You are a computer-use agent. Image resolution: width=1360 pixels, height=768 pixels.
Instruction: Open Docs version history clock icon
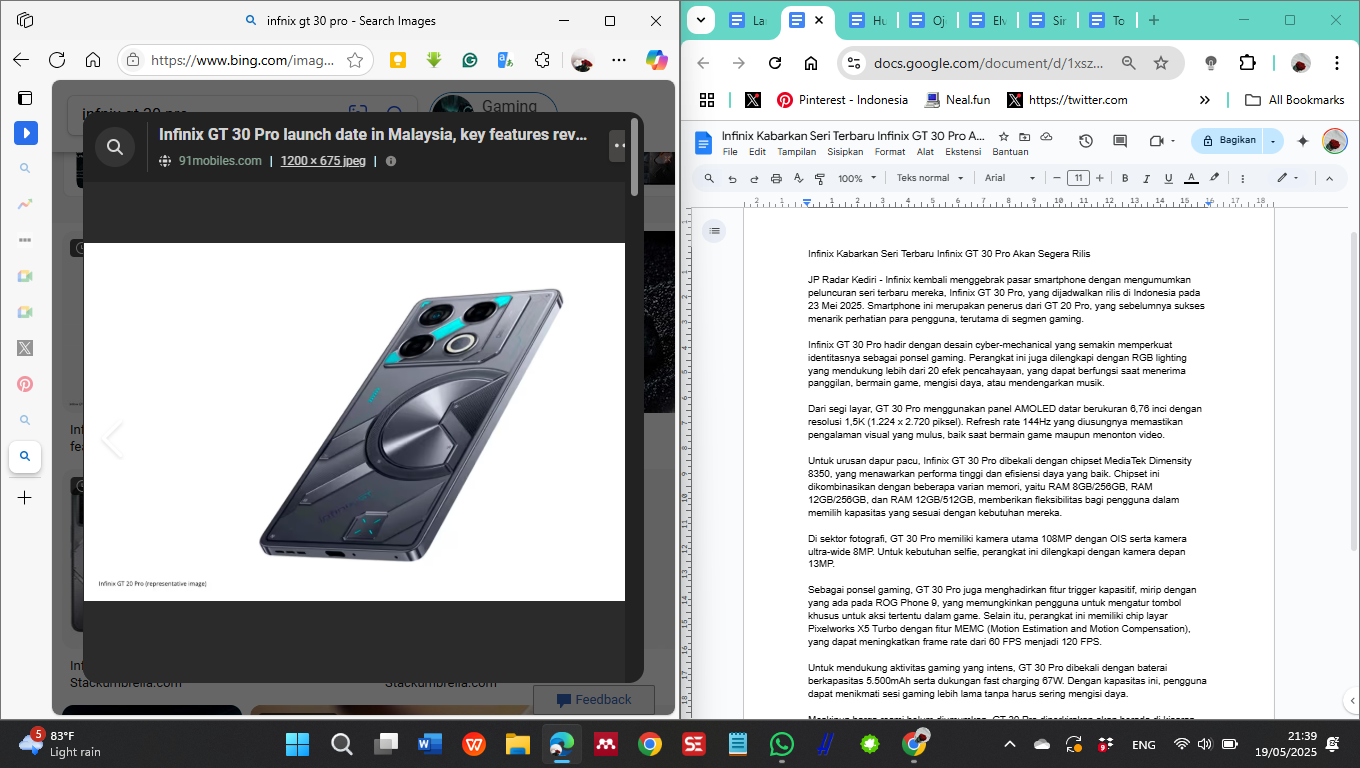[x=1086, y=141]
